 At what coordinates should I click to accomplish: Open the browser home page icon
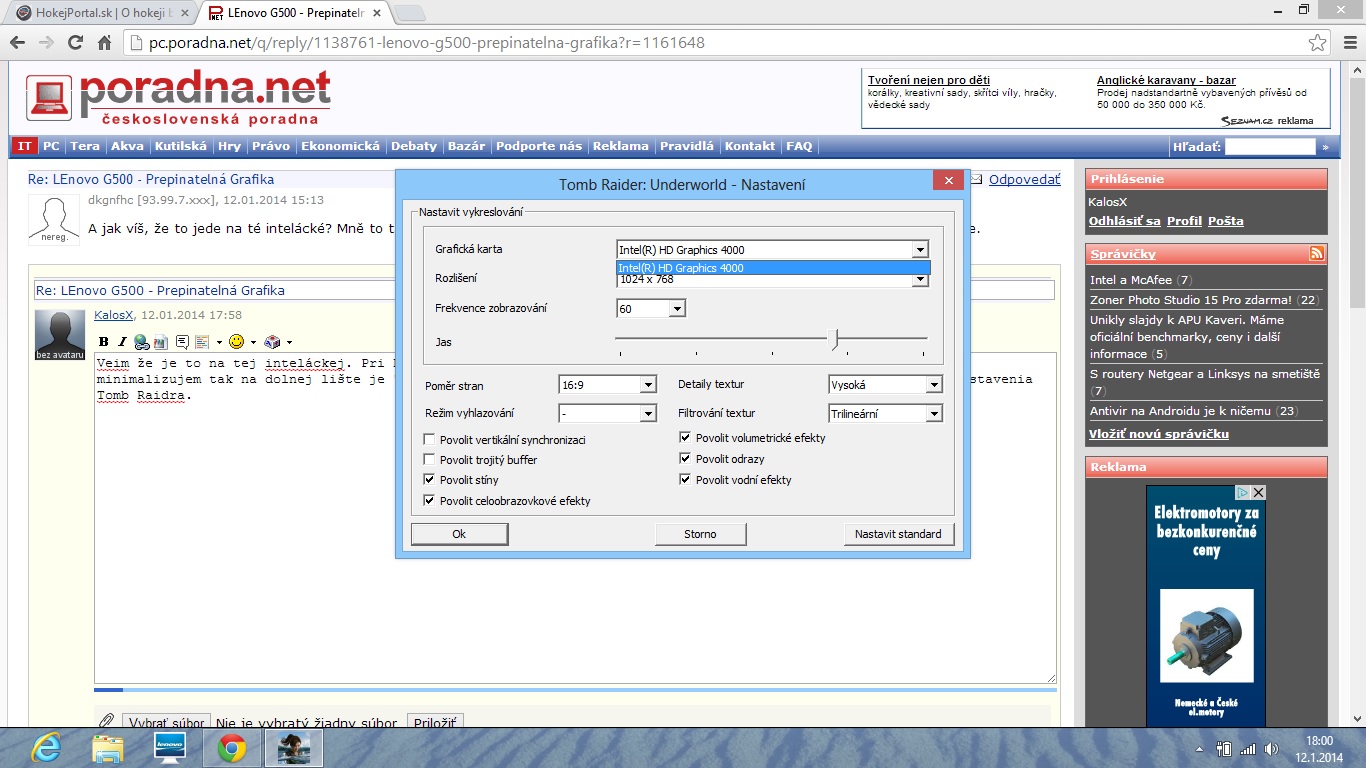coord(104,43)
